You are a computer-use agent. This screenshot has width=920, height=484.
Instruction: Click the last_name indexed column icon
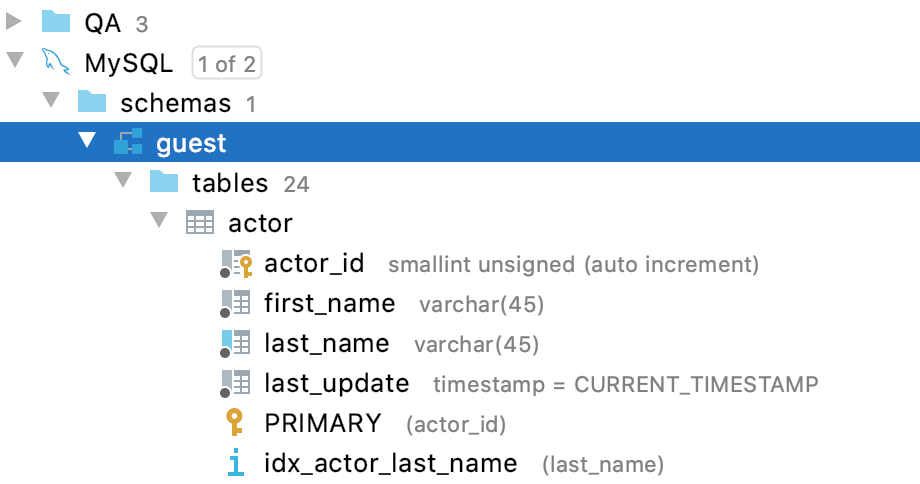tap(236, 343)
